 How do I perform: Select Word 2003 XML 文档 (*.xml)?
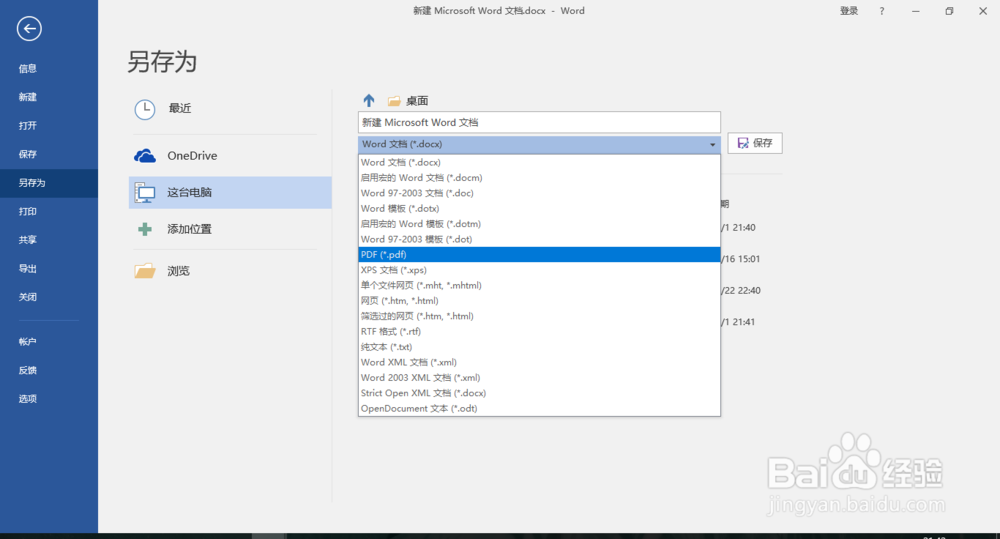pos(540,378)
